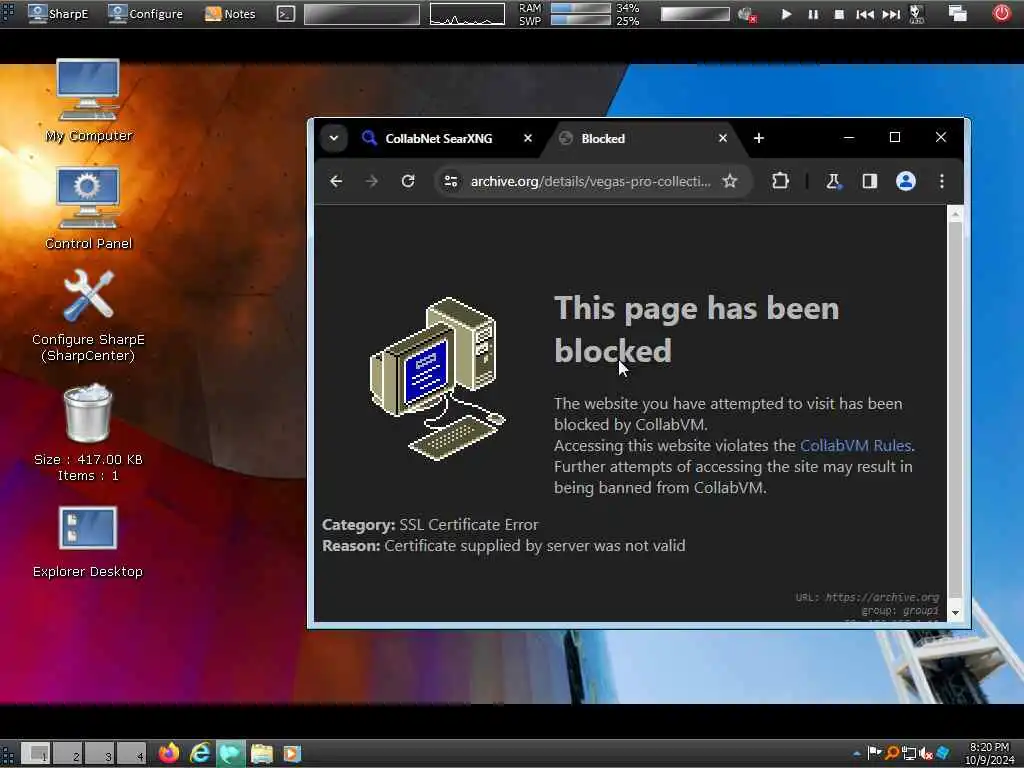The height and width of the screenshot is (768, 1024).
Task: Open the CollabVM Rules link
Action: pos(855,445)
